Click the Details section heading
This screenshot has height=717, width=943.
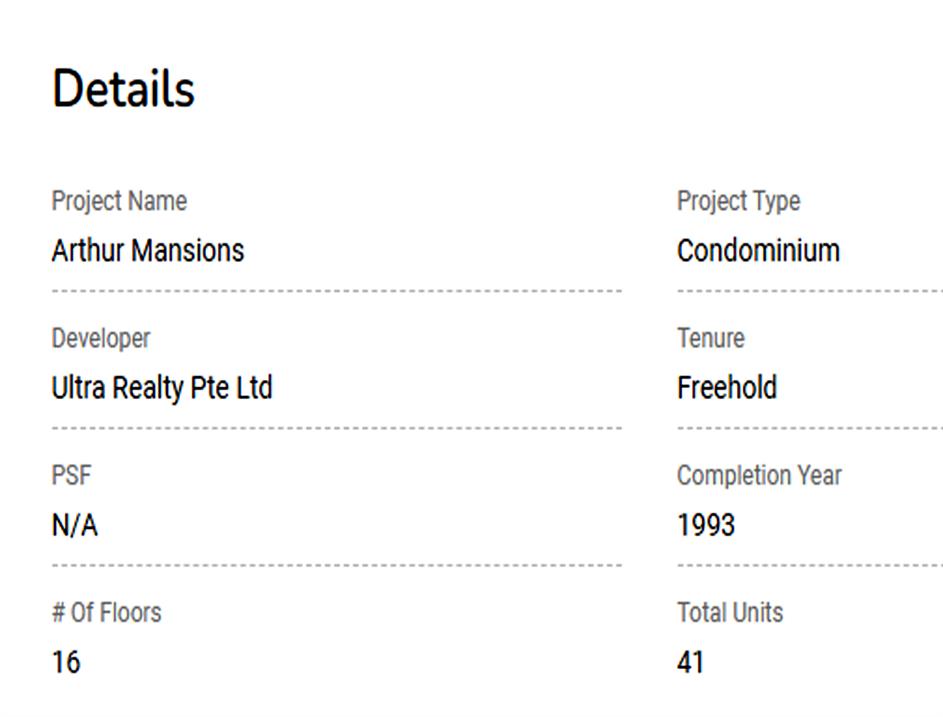click(123, 89)
